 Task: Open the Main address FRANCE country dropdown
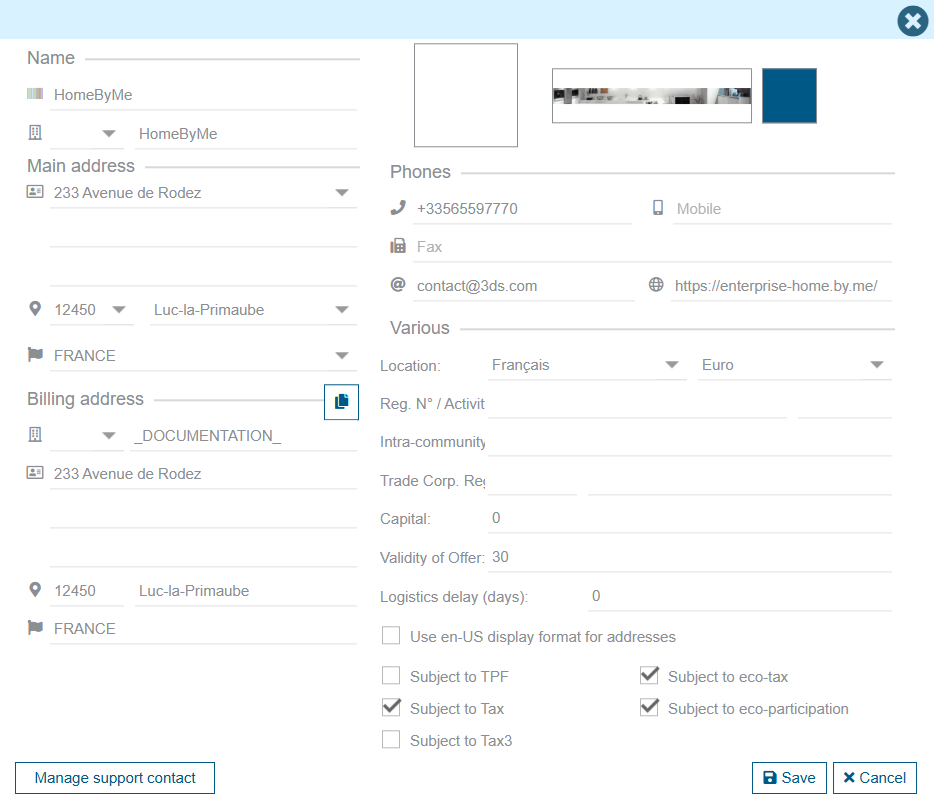pos(342,355)
